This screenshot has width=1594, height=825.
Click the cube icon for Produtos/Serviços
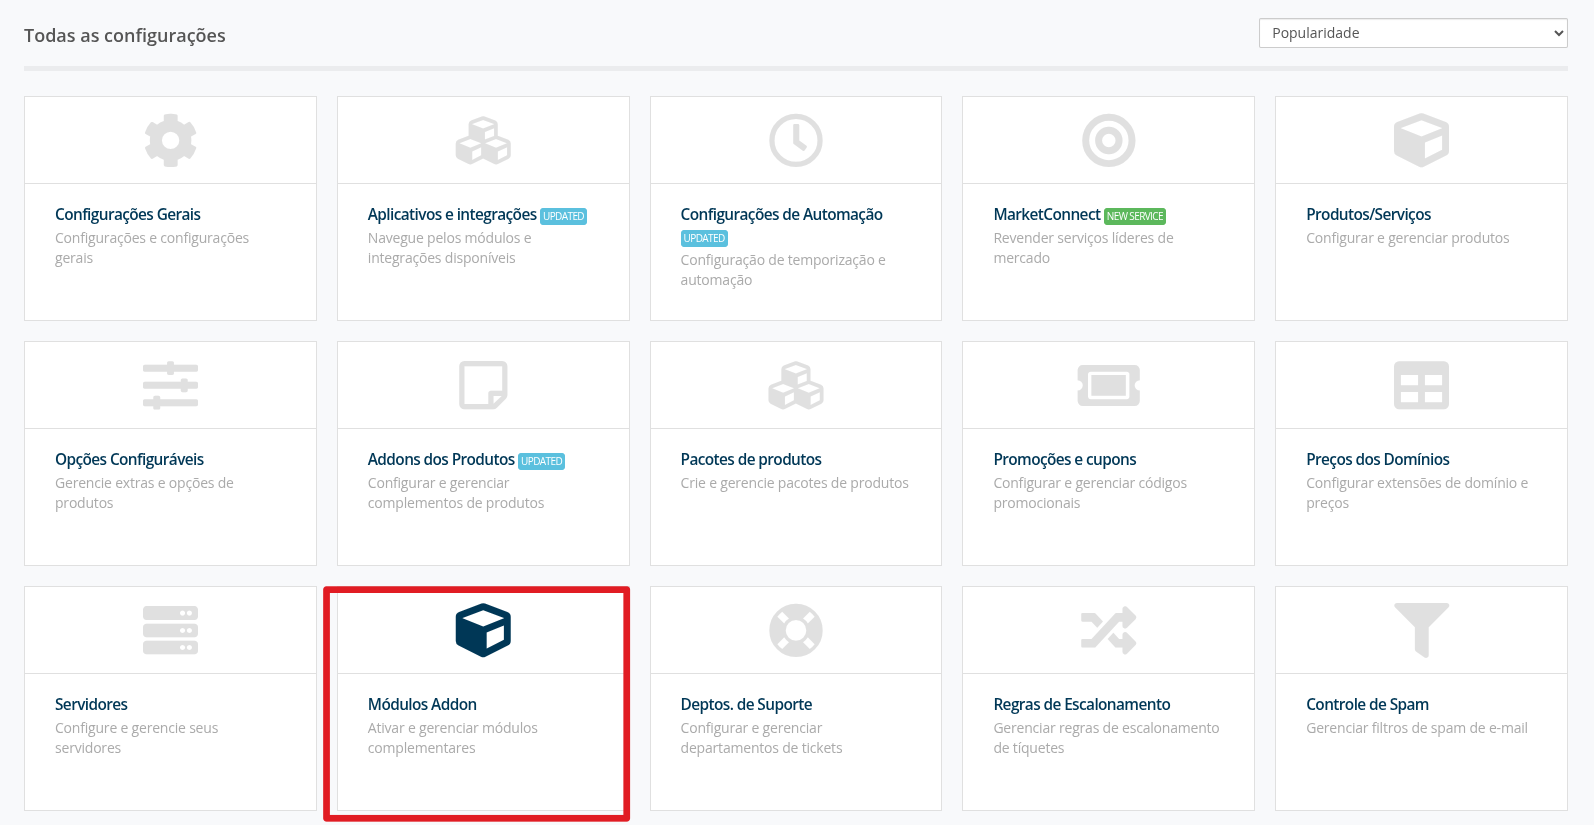[x=1421, y=140]
